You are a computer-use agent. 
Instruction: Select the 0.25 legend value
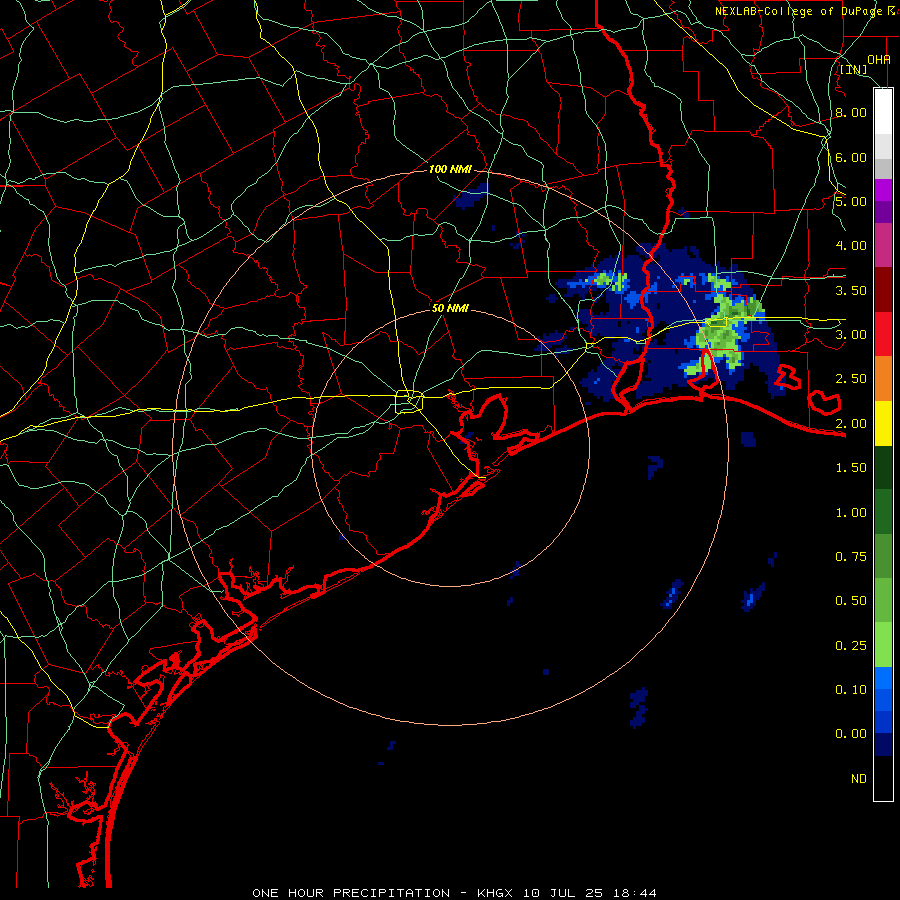[851, 646]
